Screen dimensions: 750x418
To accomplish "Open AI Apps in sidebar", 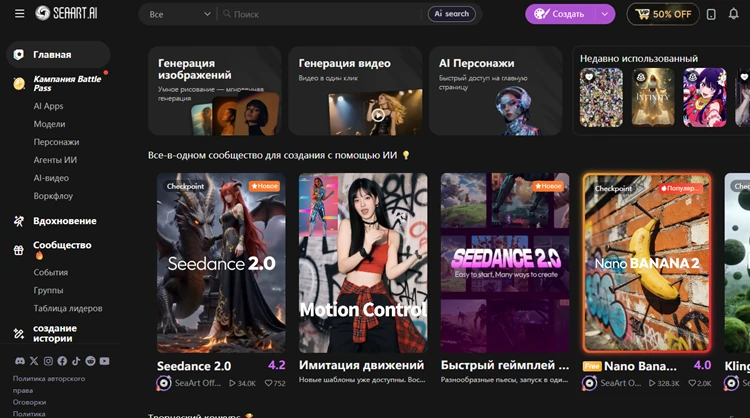I will (48, 106).
